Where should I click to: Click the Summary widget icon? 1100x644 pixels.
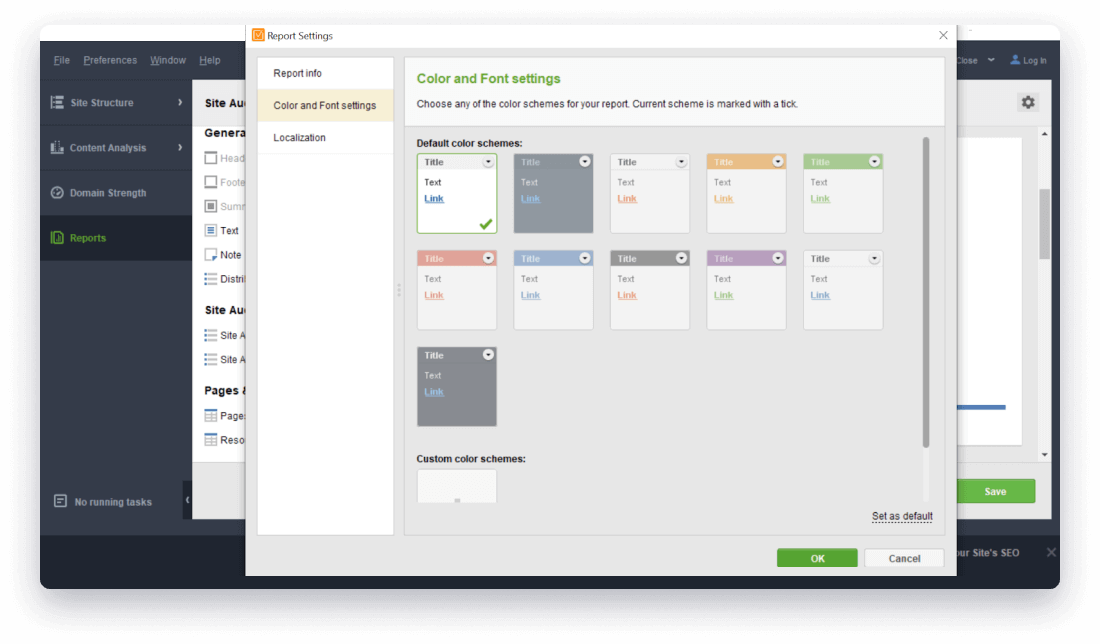tap(210, 206)
